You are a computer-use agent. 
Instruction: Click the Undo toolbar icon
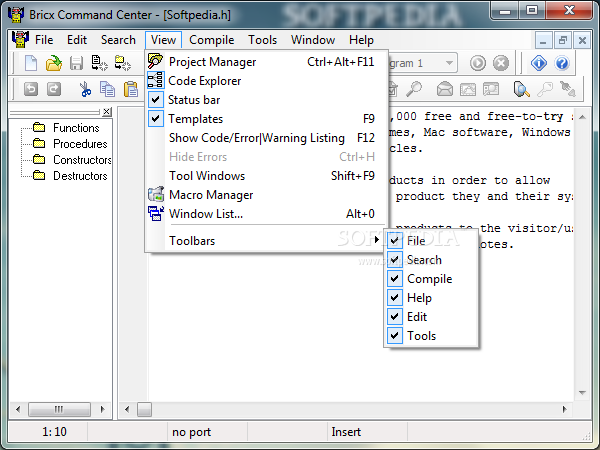31,89
